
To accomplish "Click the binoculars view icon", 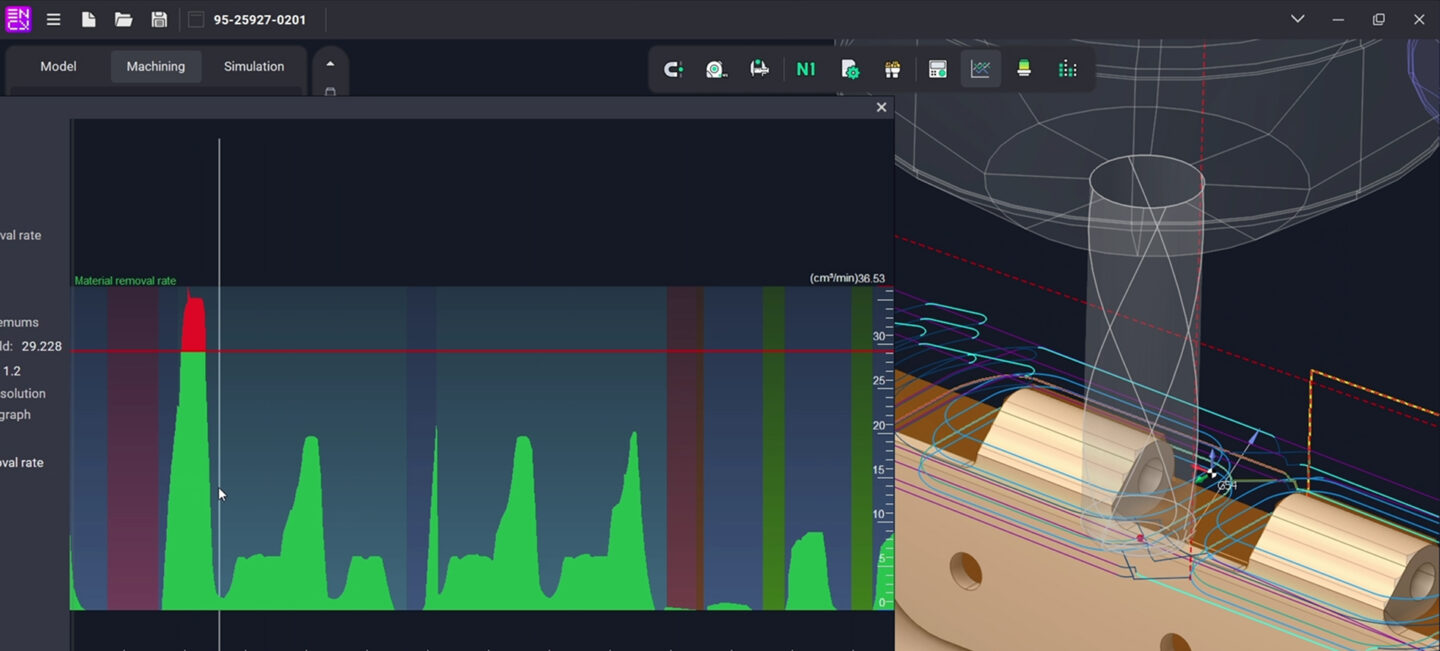I will [893, 69].
